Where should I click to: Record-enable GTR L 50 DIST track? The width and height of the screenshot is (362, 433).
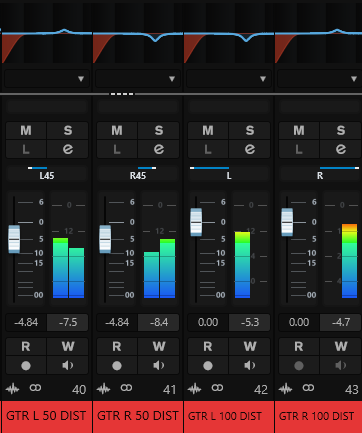[x=26, y=365]
